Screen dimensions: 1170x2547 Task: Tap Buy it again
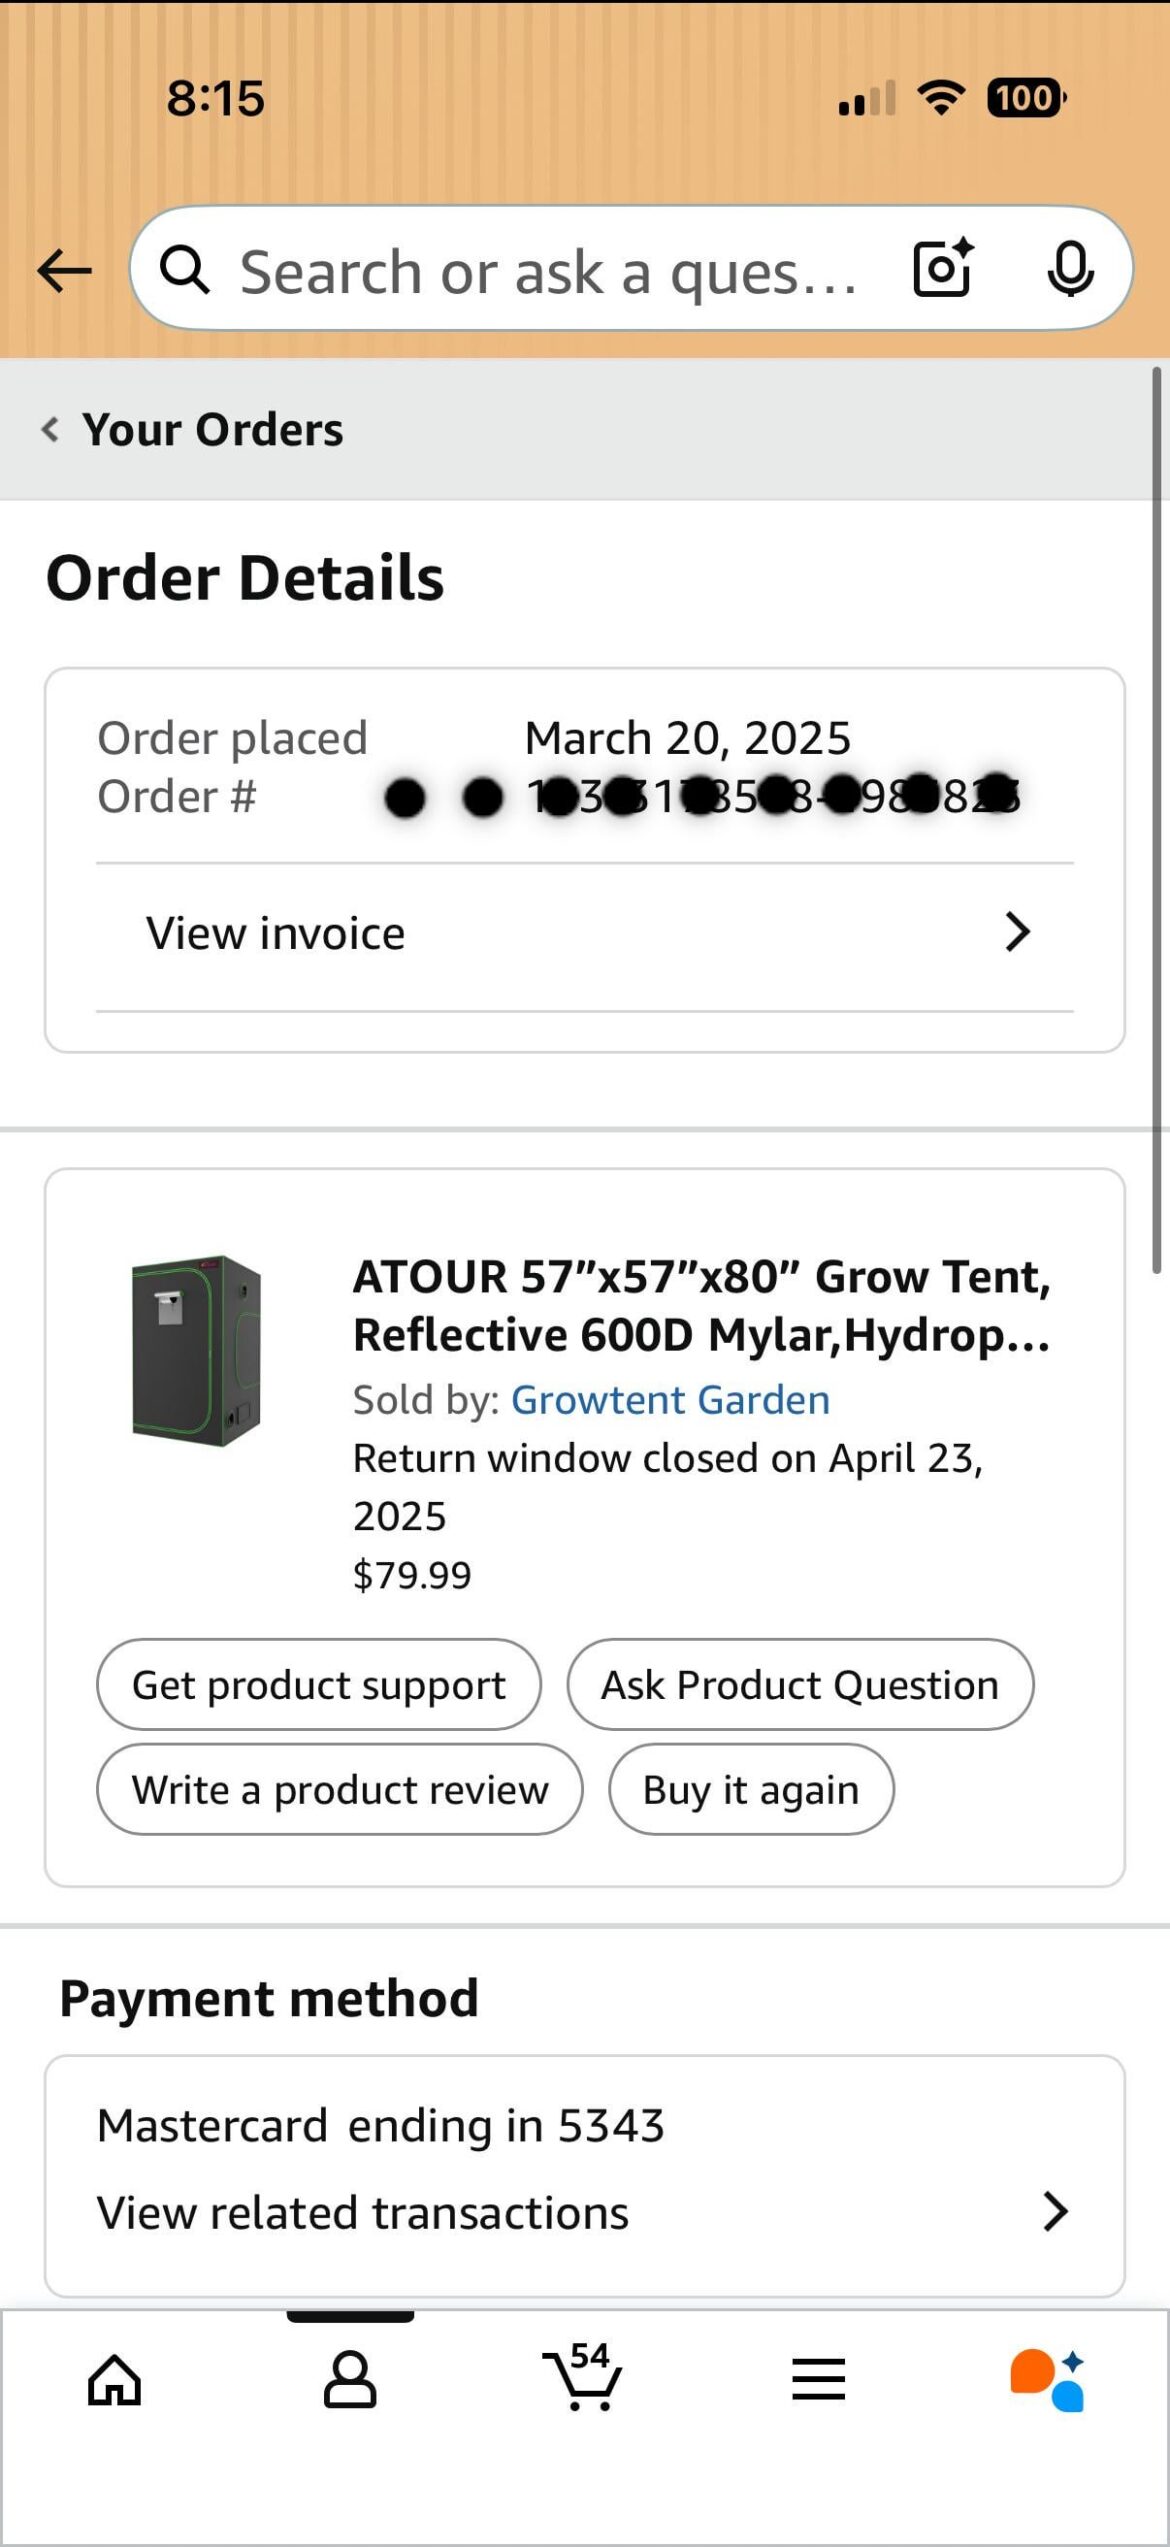point(751,1789)
